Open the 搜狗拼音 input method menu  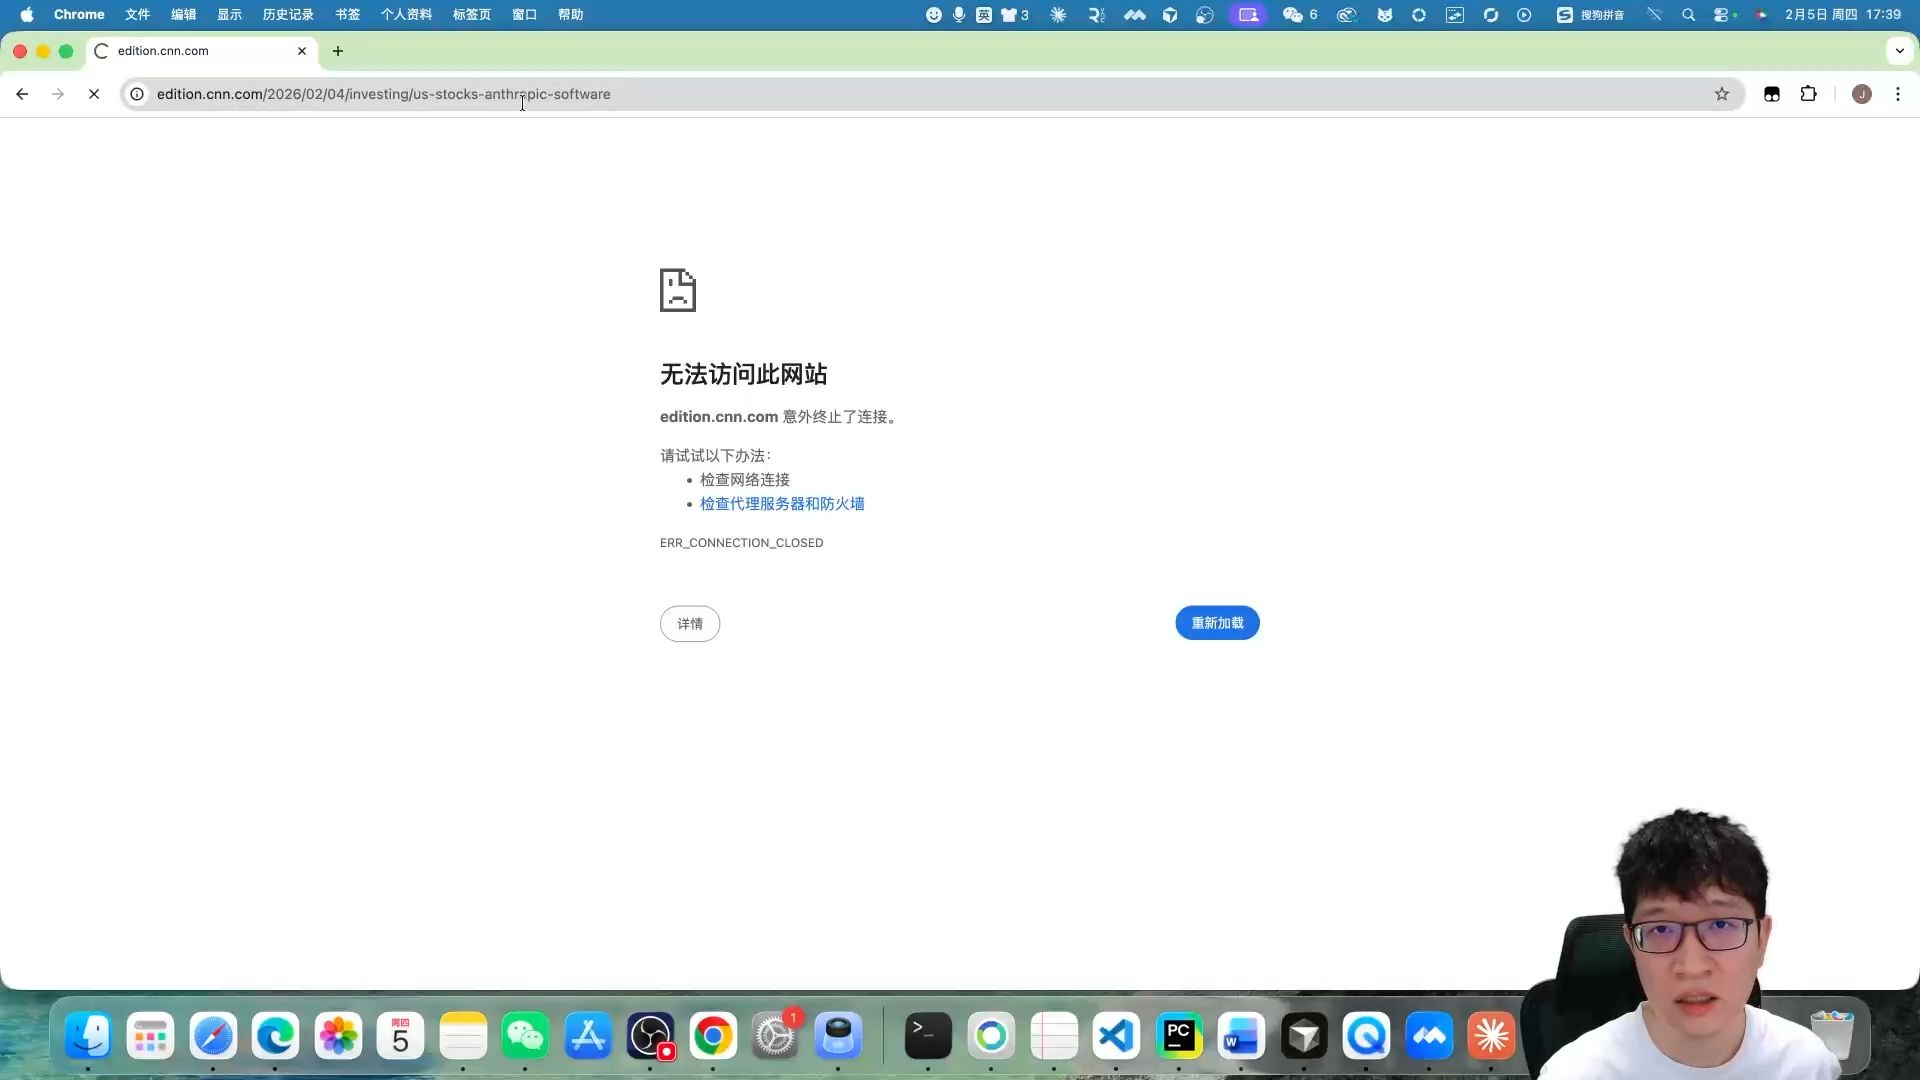click(x=1591, y=15)
